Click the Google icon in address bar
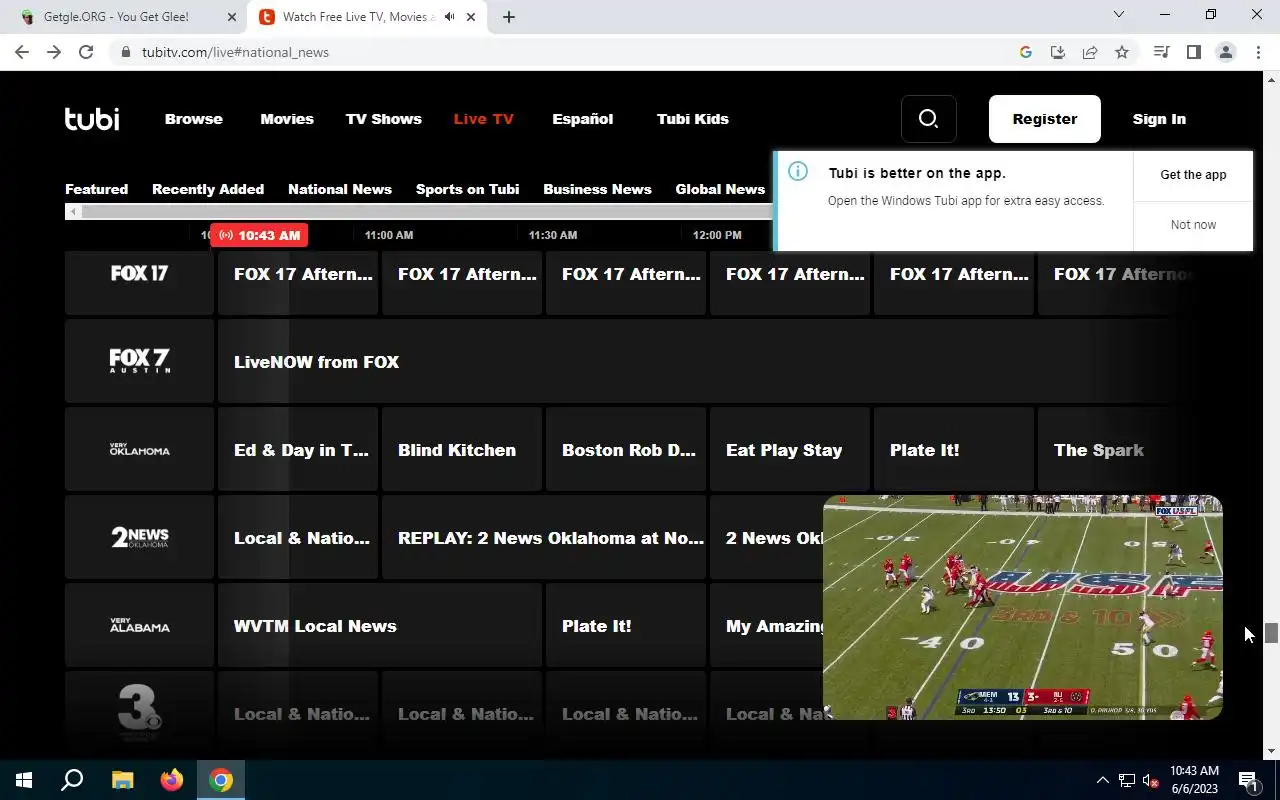 click(1026, 52)
